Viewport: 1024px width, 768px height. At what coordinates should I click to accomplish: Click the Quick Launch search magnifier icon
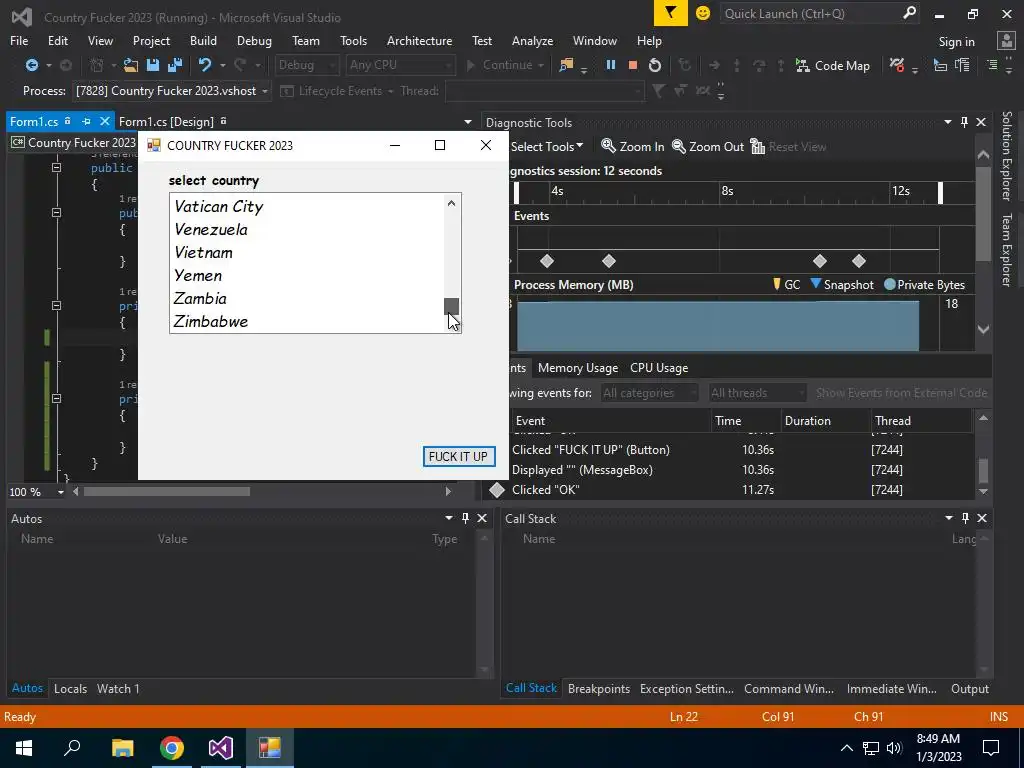[909, 13]
